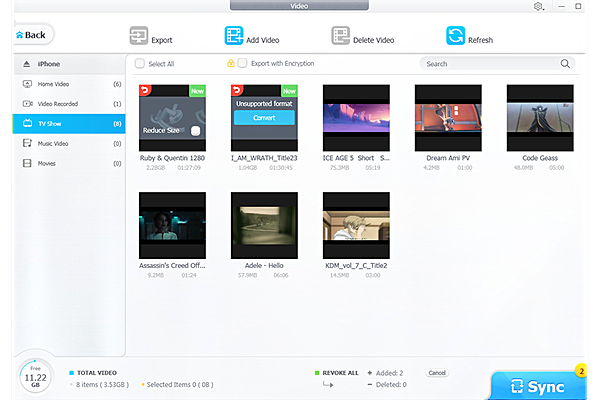This screenshot has height=400, width=600.
Task: Click the Refresh icon
Action: click(x=455, y=38)
